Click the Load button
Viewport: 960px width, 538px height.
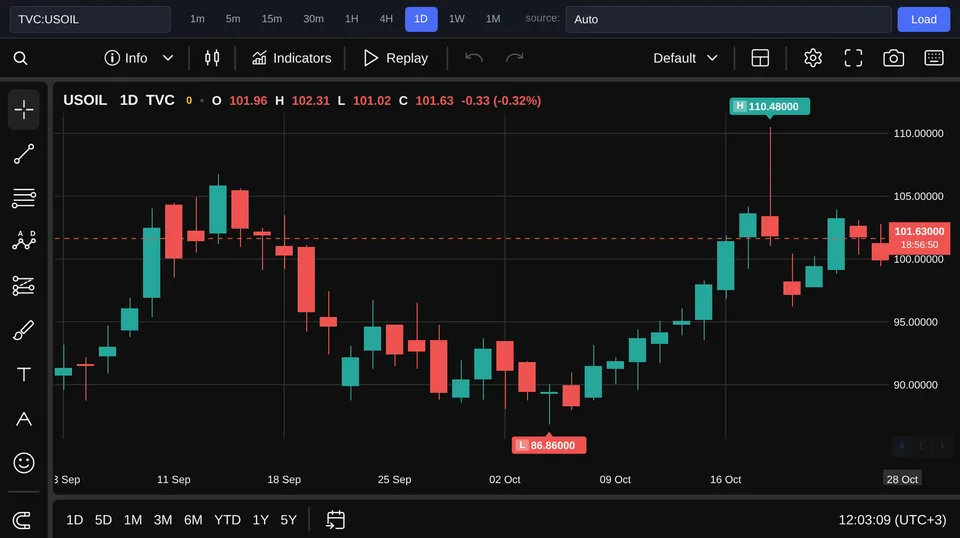[x=923, y=19]
